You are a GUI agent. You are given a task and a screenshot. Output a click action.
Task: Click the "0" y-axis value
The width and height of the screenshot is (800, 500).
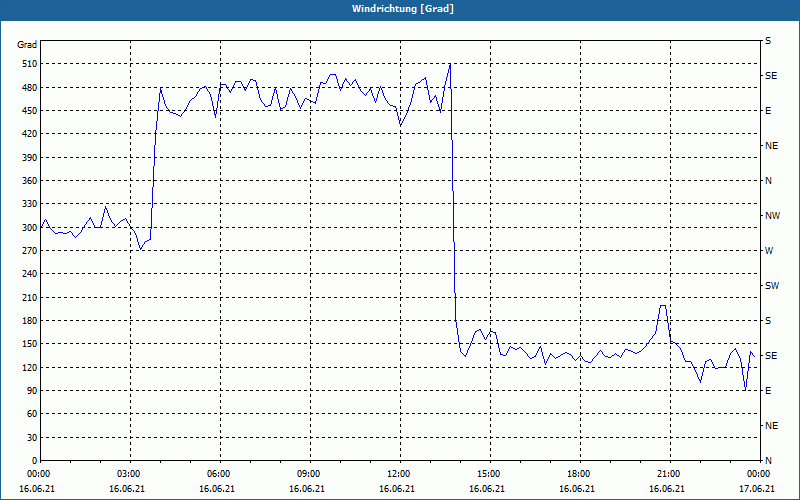(x=34, y=461)
